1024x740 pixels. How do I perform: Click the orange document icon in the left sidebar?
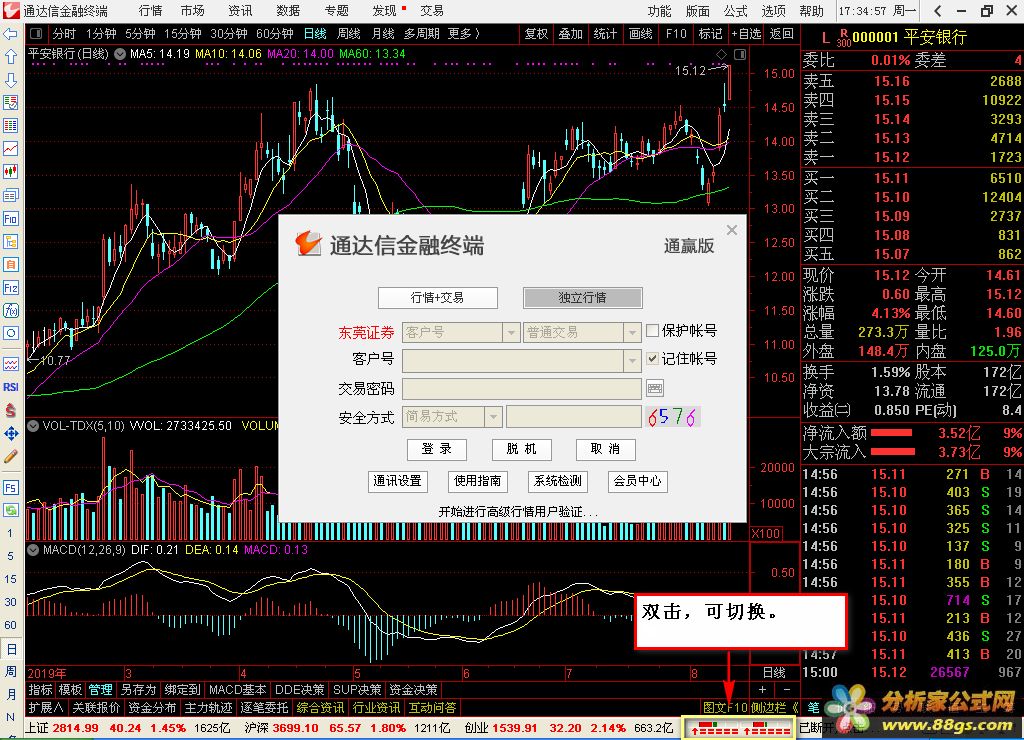pyautogui.click(x=10, y=264)
